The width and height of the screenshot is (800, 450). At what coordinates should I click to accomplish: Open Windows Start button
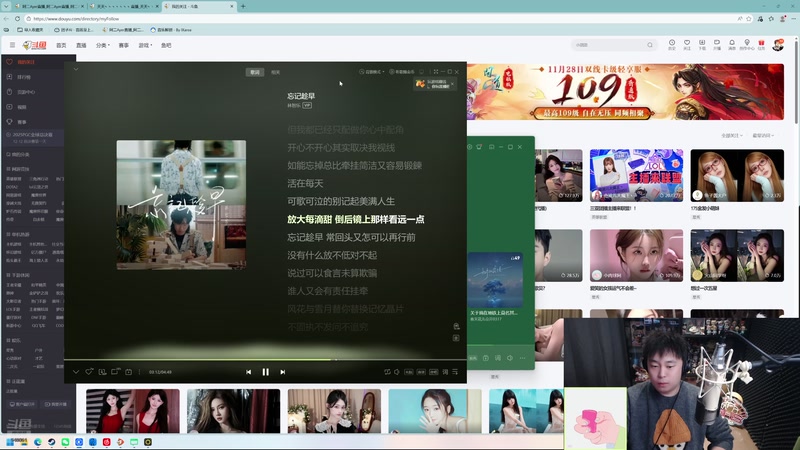click(x=10, y=442)
